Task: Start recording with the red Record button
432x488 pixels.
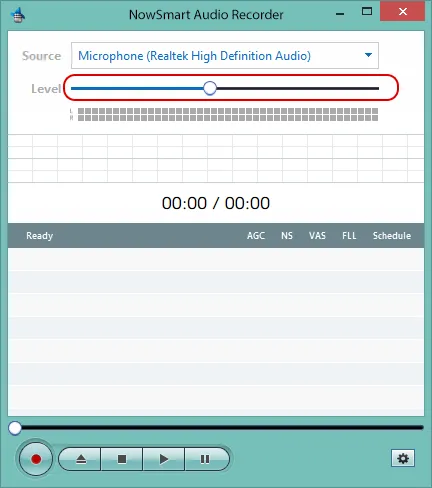Action: coord(36,459)
